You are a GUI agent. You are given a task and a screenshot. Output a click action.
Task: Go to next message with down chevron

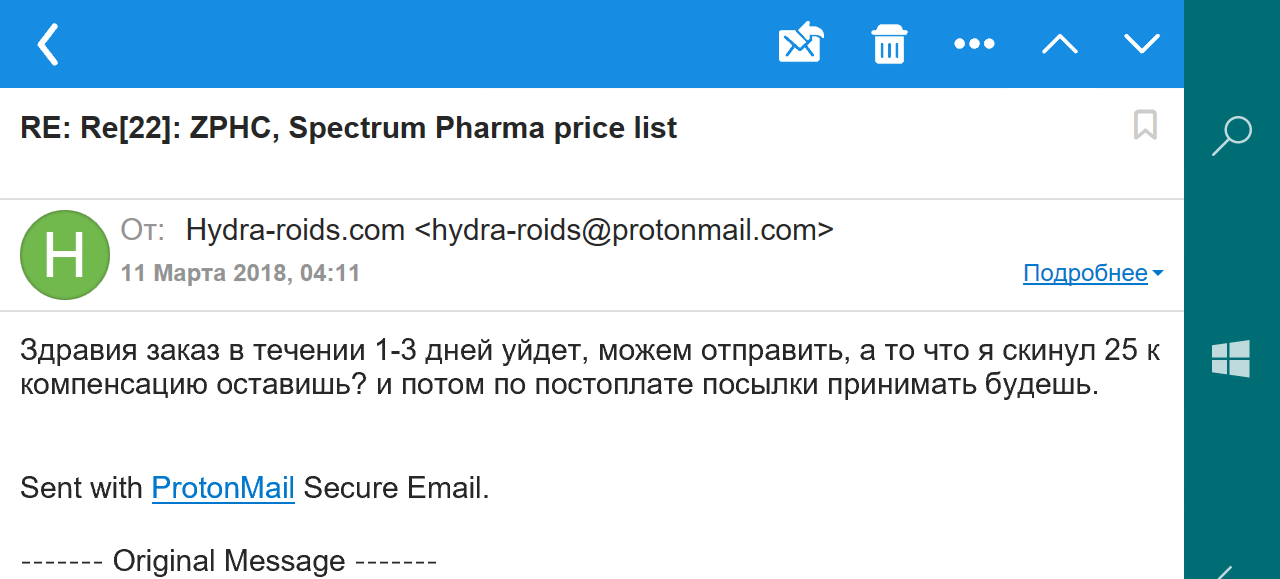point(1141,44)
